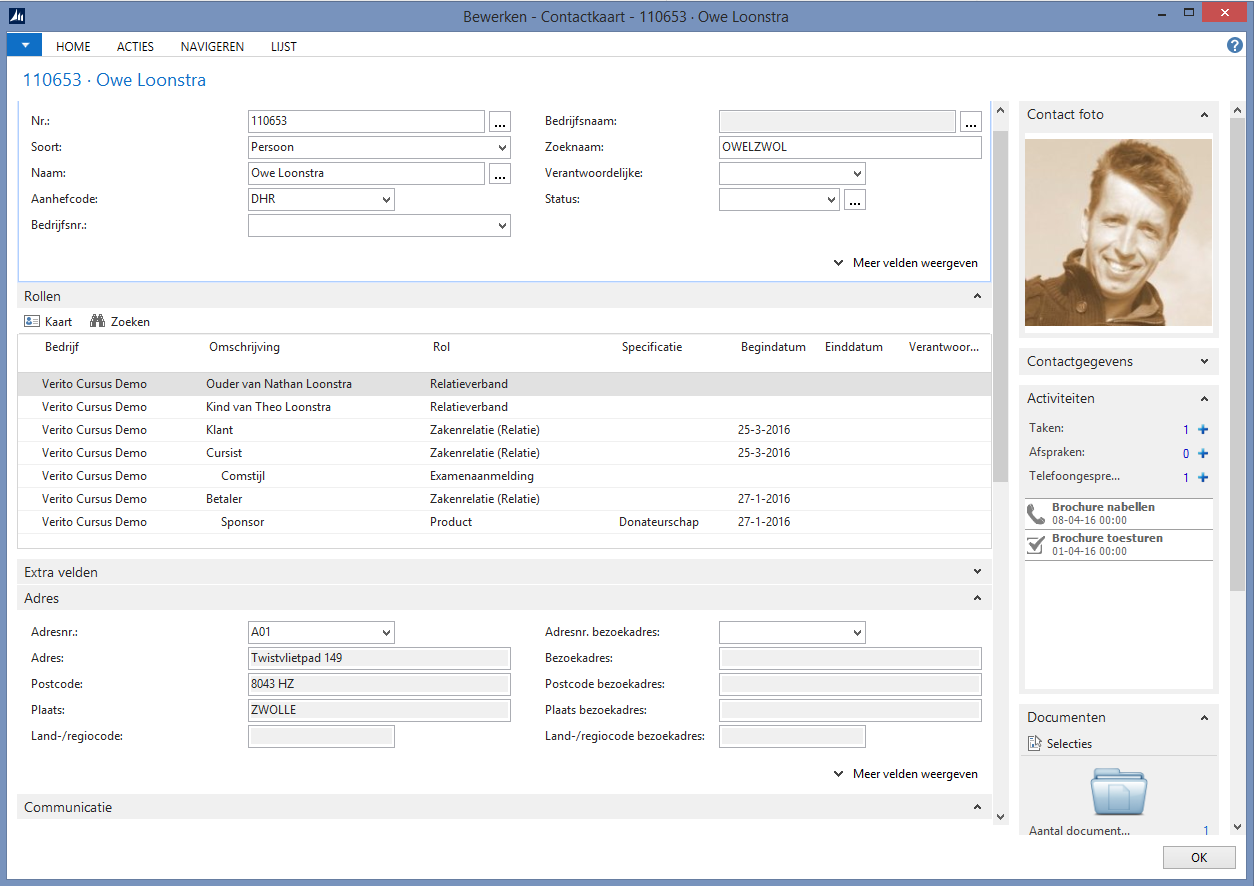Click the Brochure nabellen activity

1119,514
